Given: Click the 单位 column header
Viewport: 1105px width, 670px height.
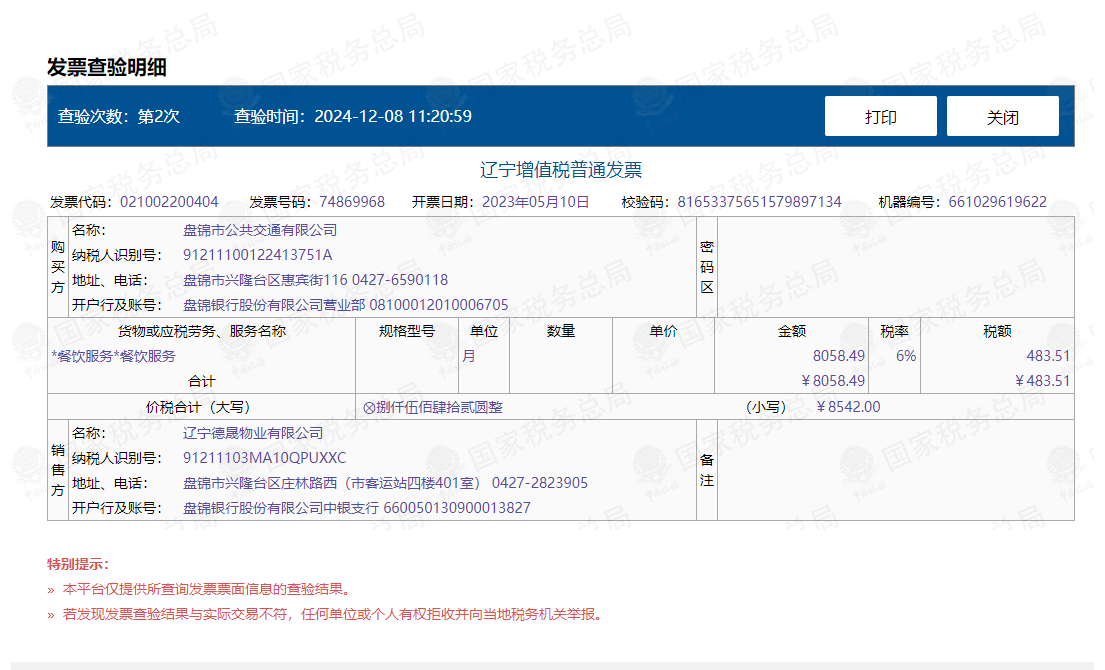Looking at the screenshot, I should point(484,331).
